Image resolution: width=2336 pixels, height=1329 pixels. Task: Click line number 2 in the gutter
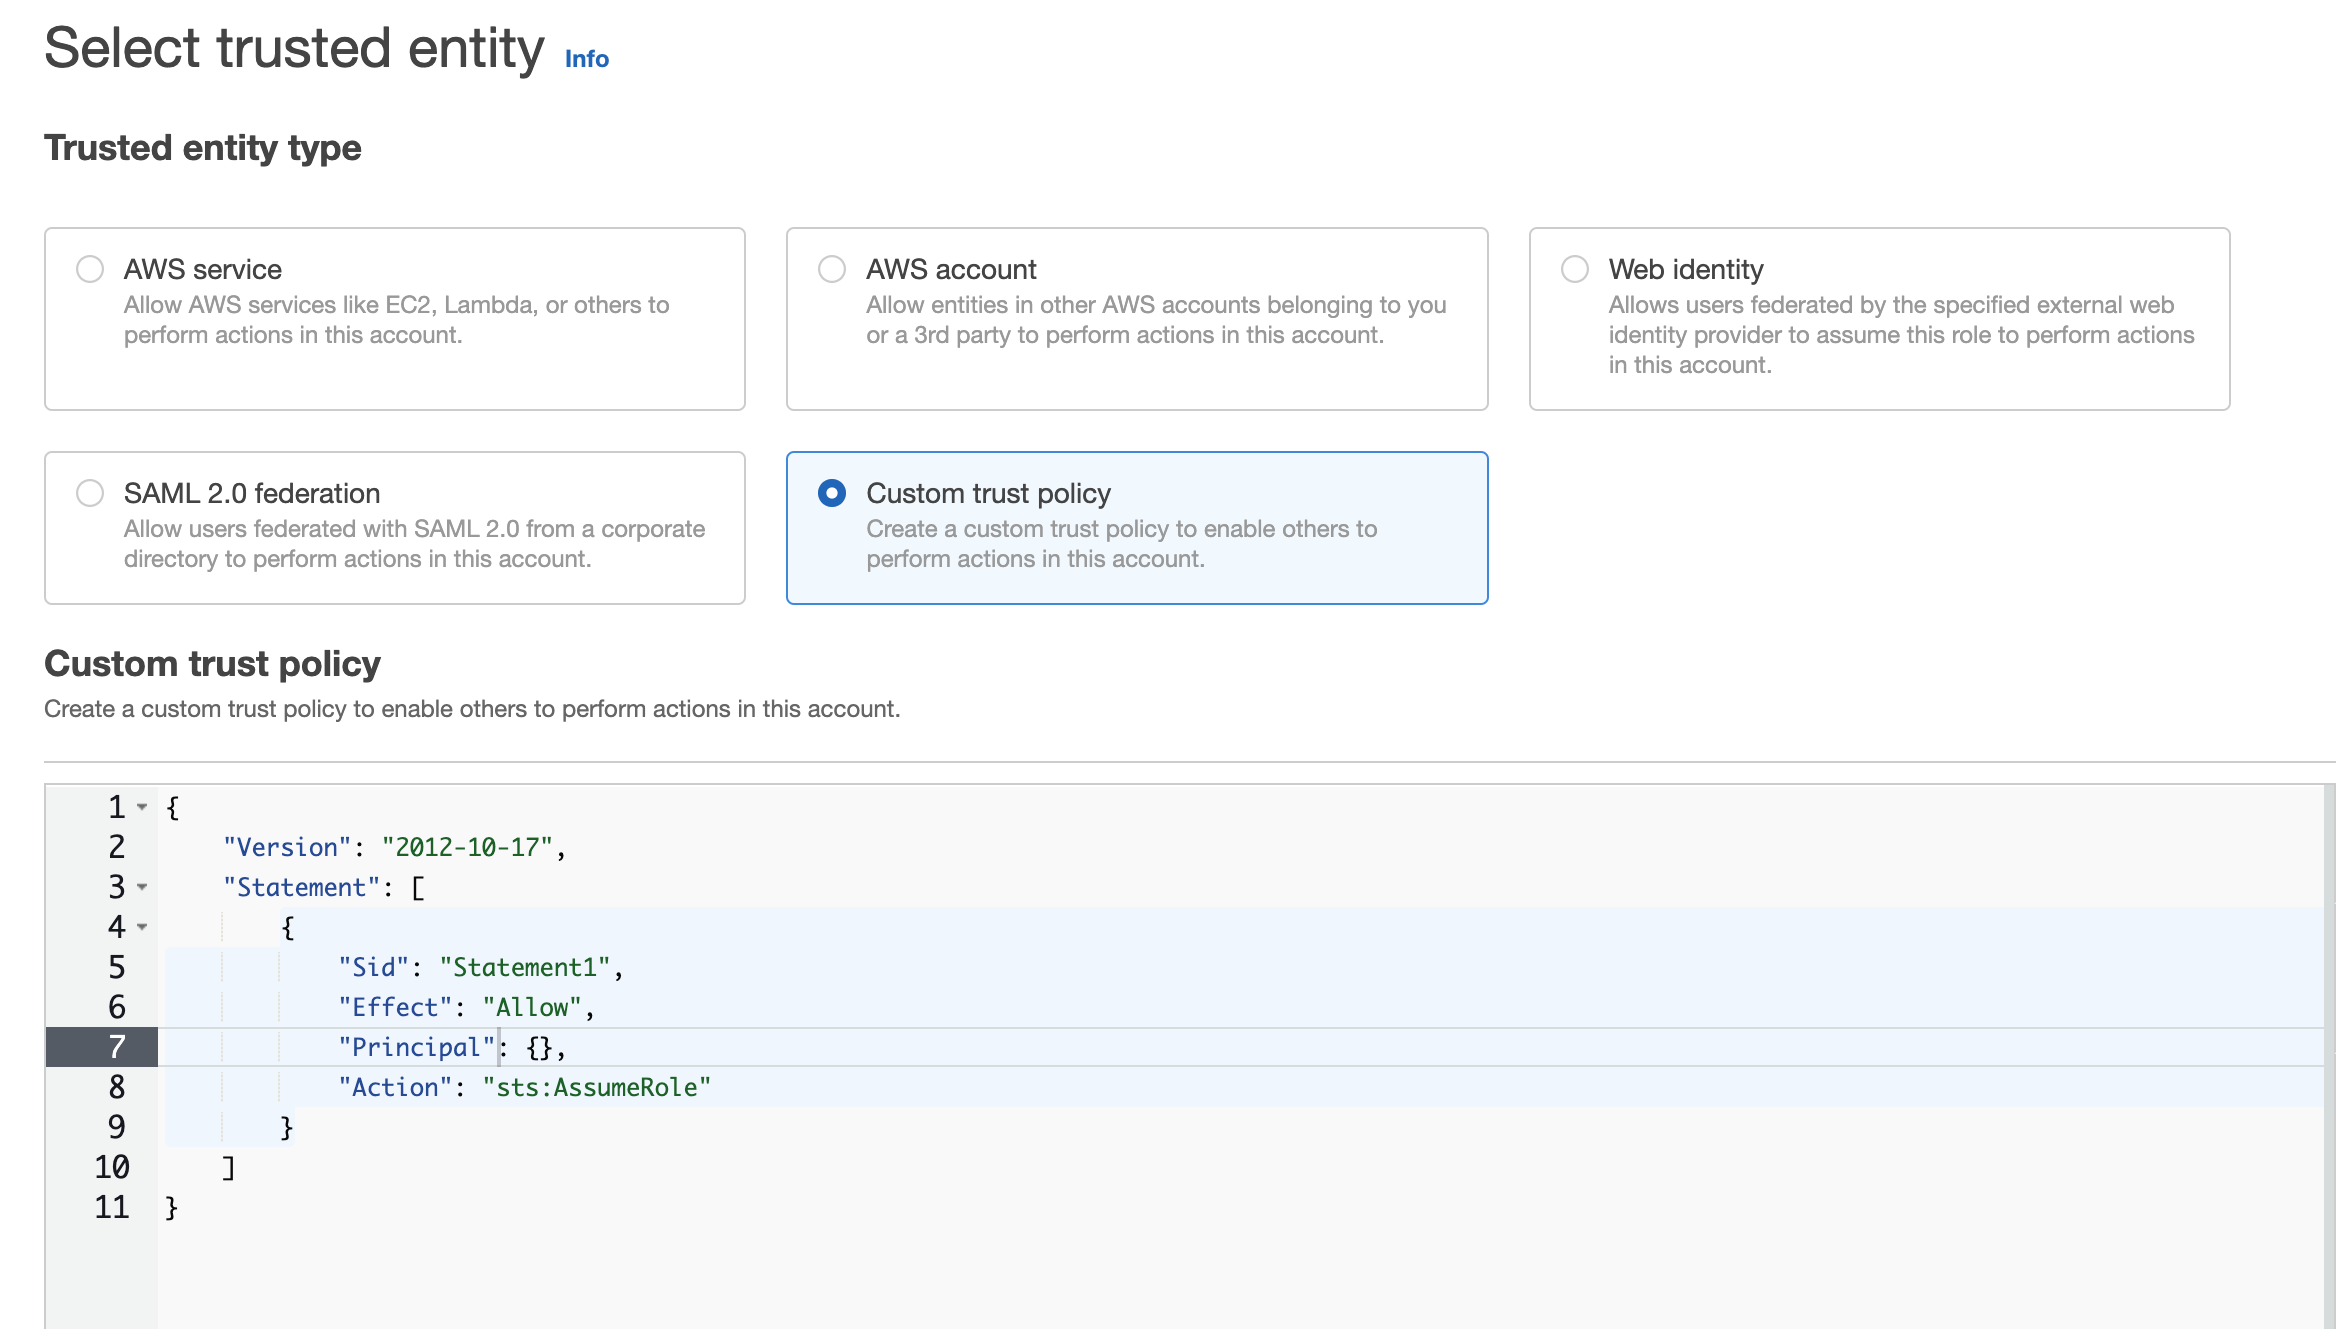coord(117,847)
